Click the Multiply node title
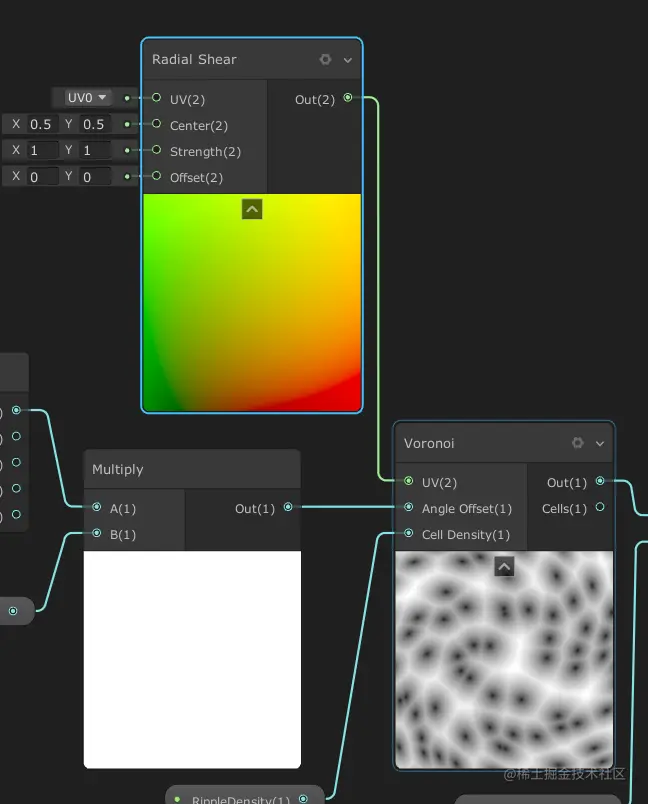 [x=118, y=469]
